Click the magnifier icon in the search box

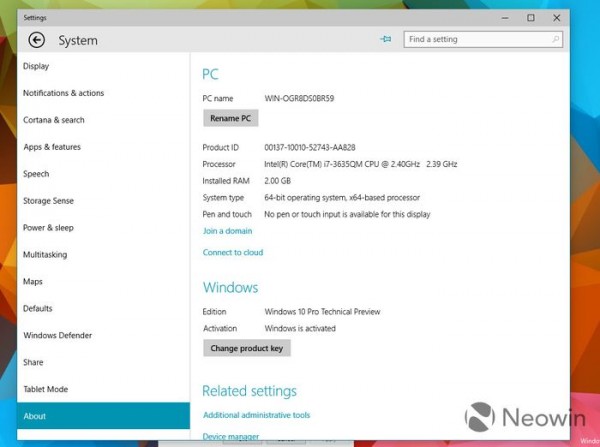click(x=556, y=39)
